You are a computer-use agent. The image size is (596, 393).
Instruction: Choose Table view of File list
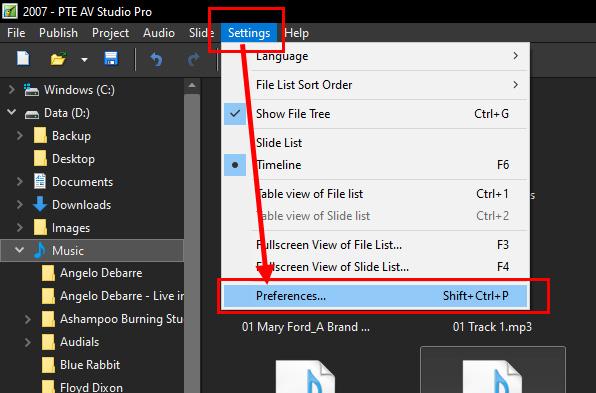[x=376, y=194]
